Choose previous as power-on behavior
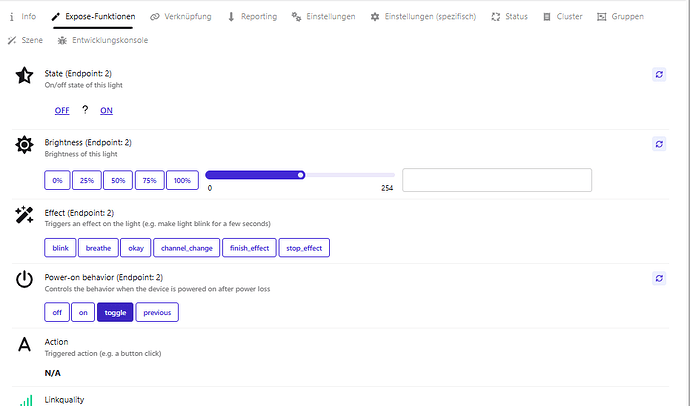Image resolution: width=690 pixels, height=406 pixels. (x=157, y=312)
